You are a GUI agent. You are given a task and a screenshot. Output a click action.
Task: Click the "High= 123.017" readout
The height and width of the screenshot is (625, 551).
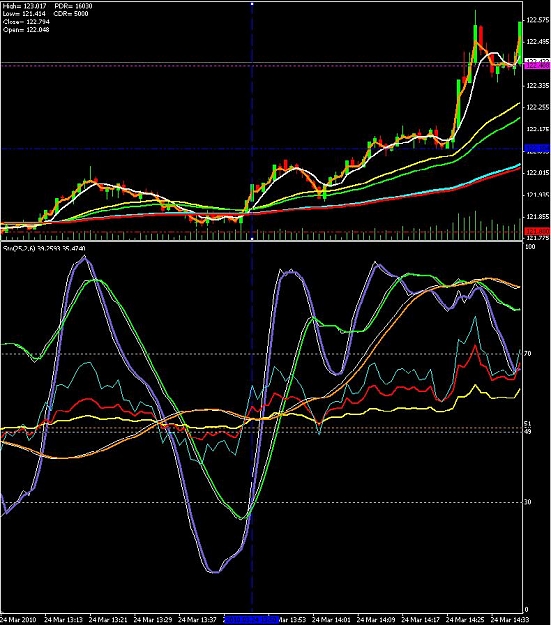point(24,6)
